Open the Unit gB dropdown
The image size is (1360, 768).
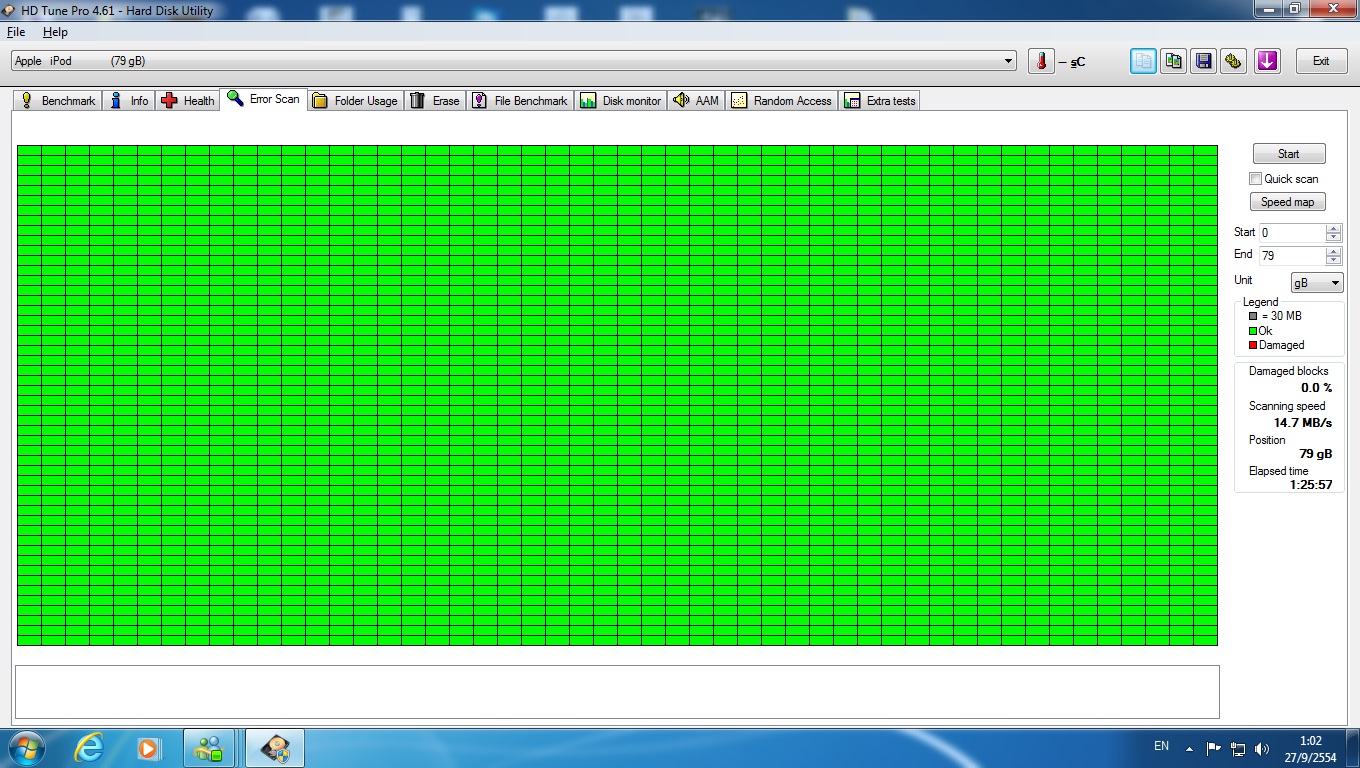pyautogui.click(x=1317, y=283)
